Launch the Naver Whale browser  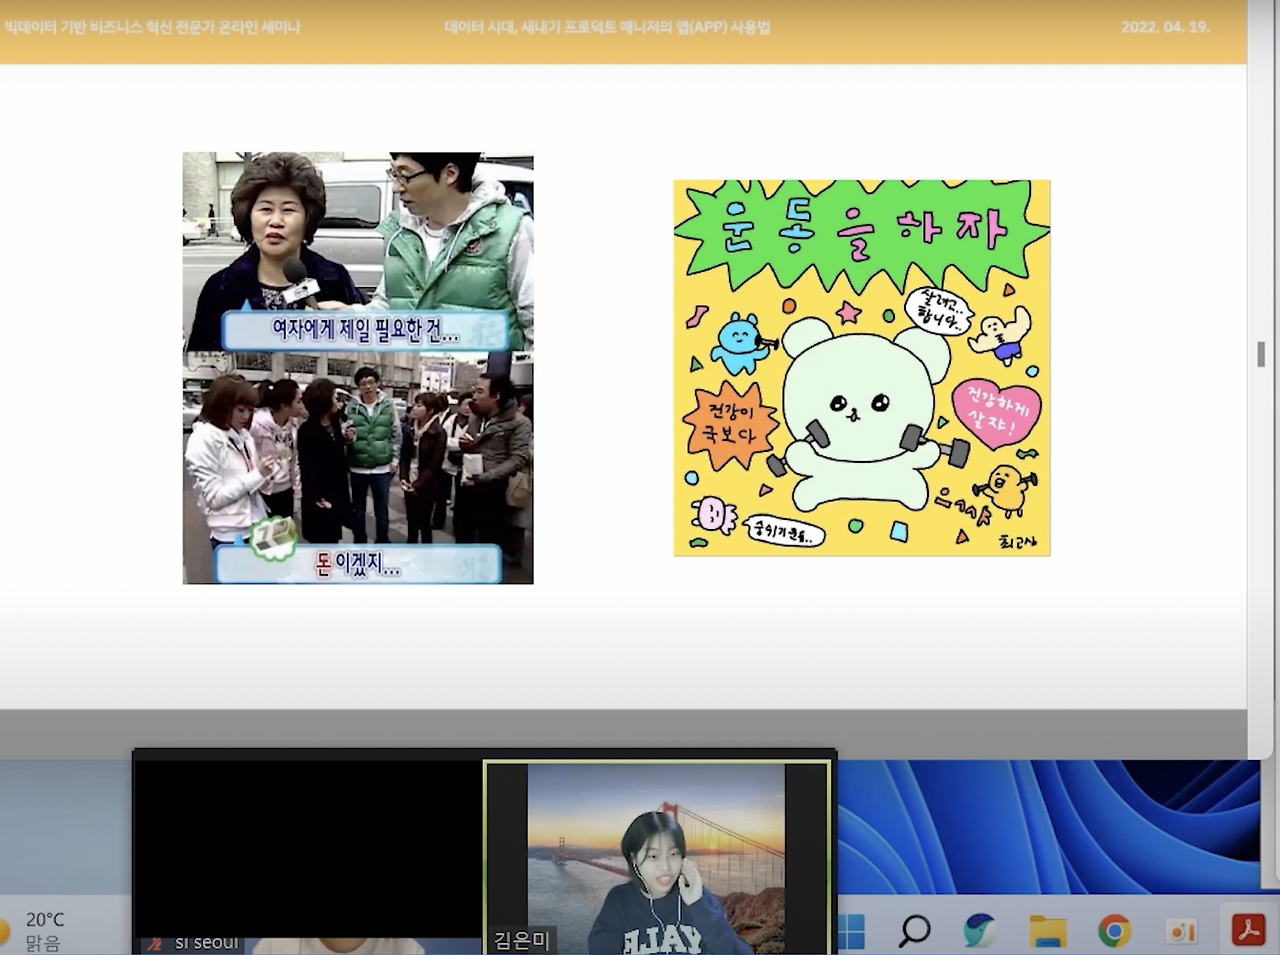click(980, 931)
